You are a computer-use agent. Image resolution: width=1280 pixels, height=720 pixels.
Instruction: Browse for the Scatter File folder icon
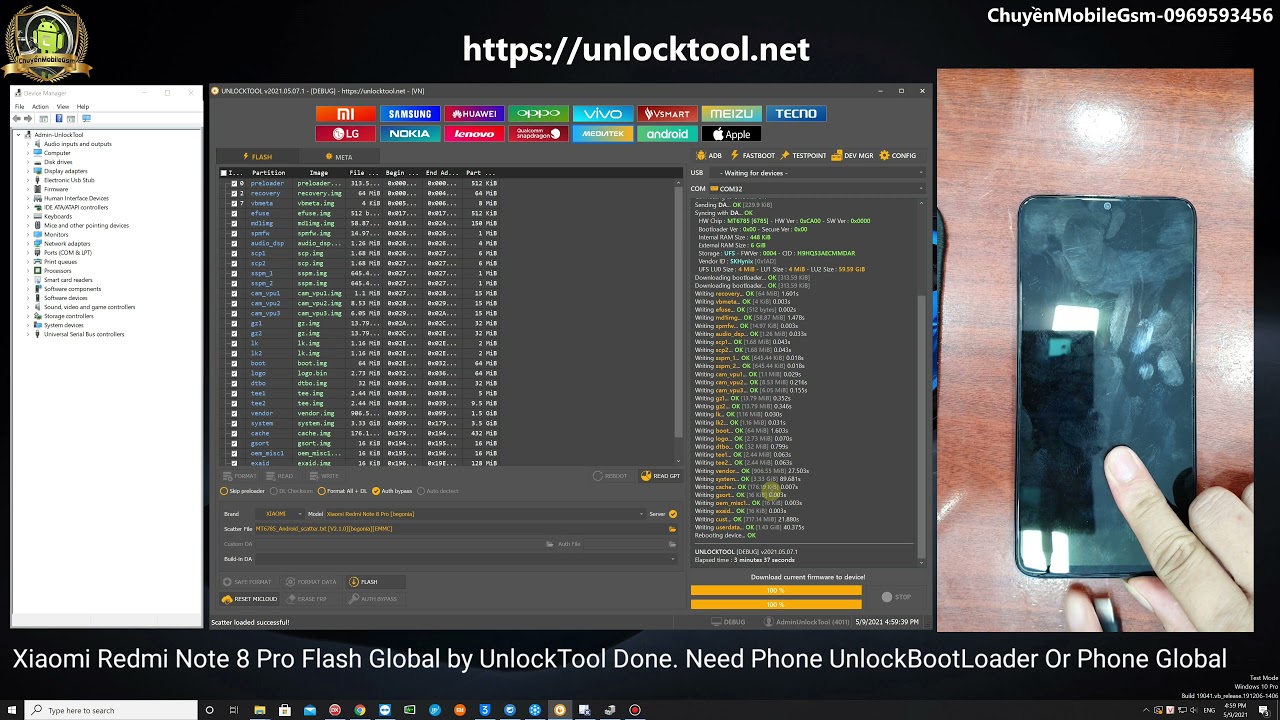[x=672, y=529]
